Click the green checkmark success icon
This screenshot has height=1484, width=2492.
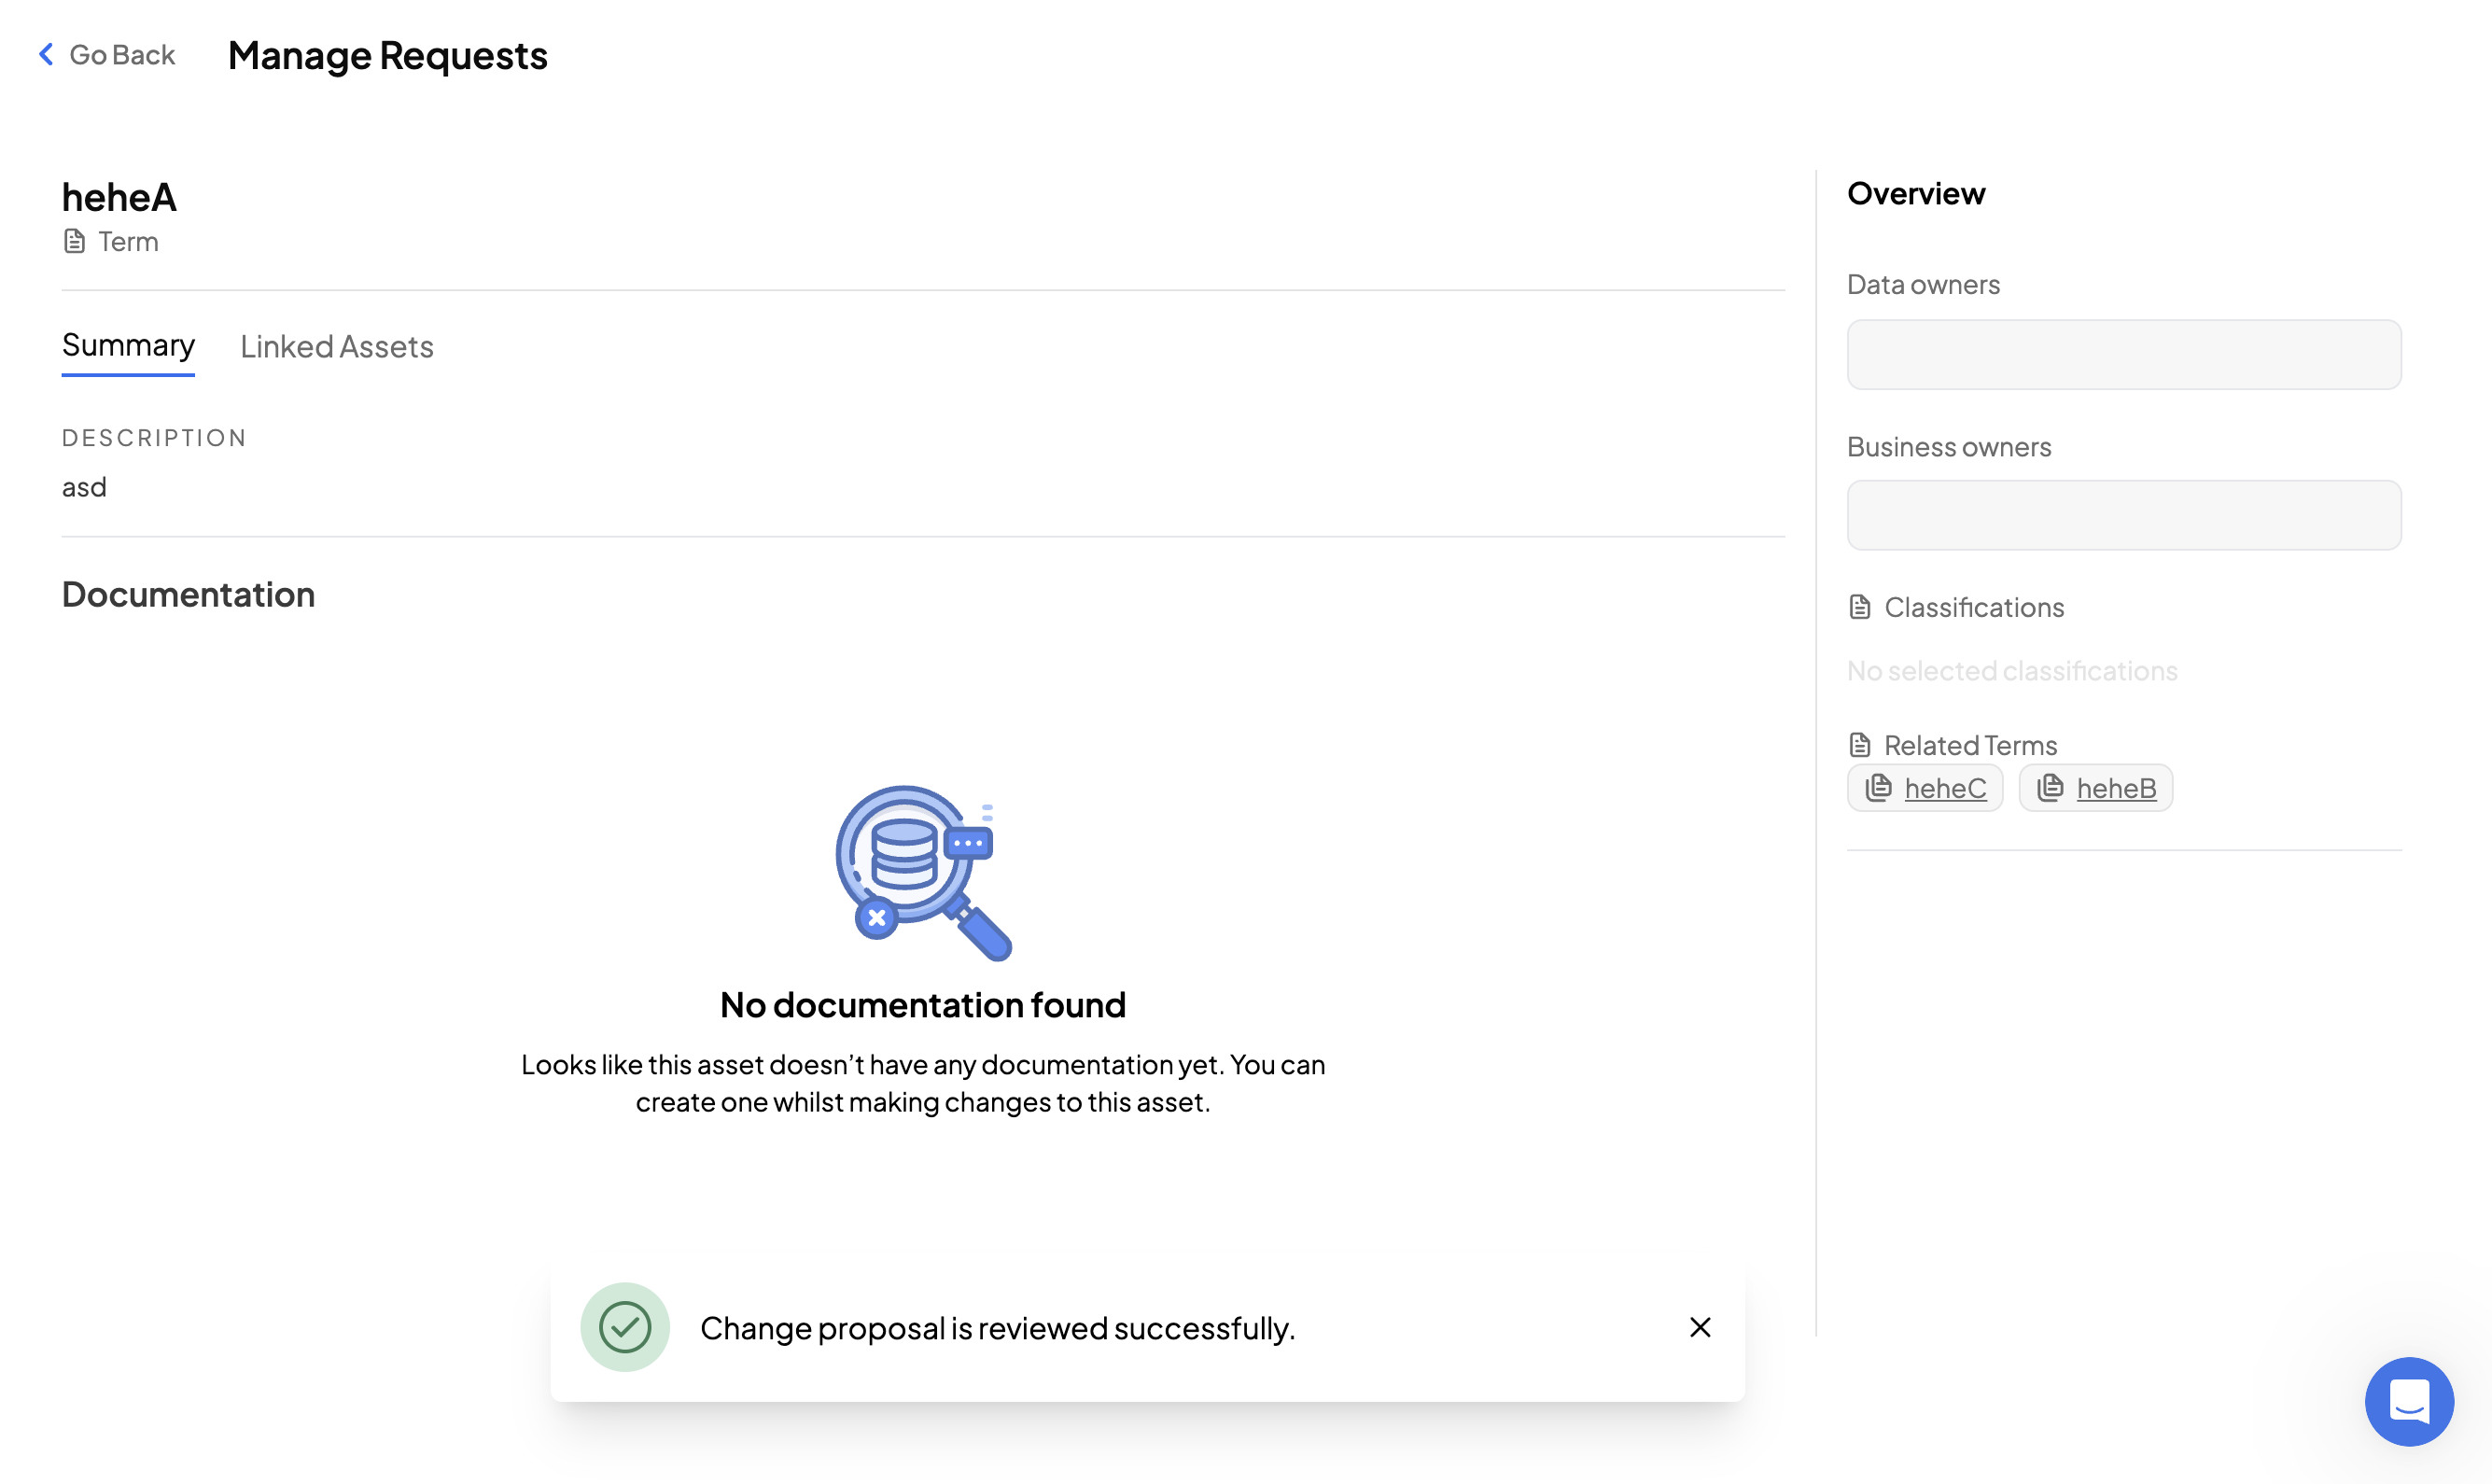tap(625, 1327)
